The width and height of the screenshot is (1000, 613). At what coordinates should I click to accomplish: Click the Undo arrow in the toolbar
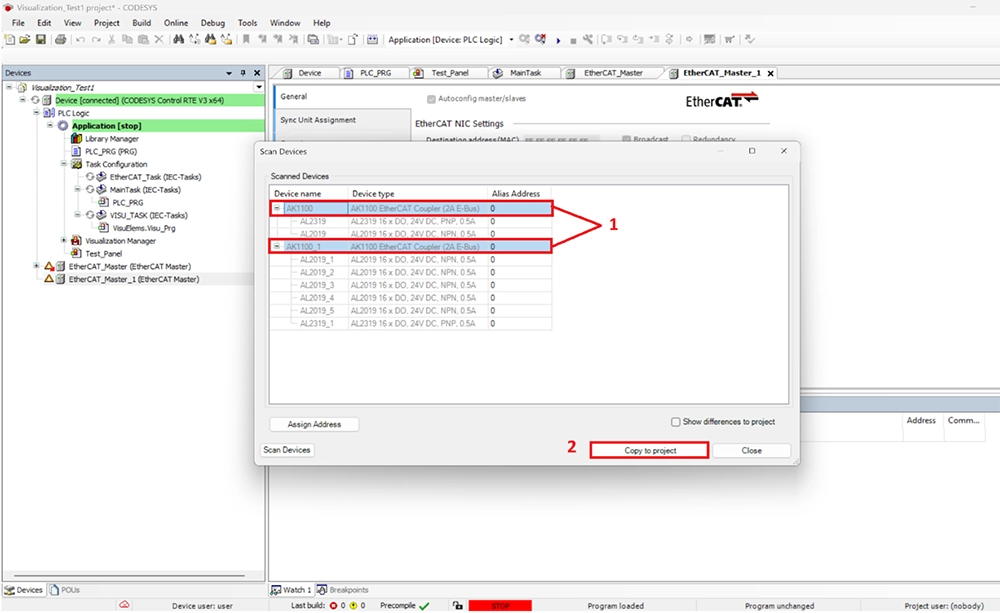tap(80, 40)
